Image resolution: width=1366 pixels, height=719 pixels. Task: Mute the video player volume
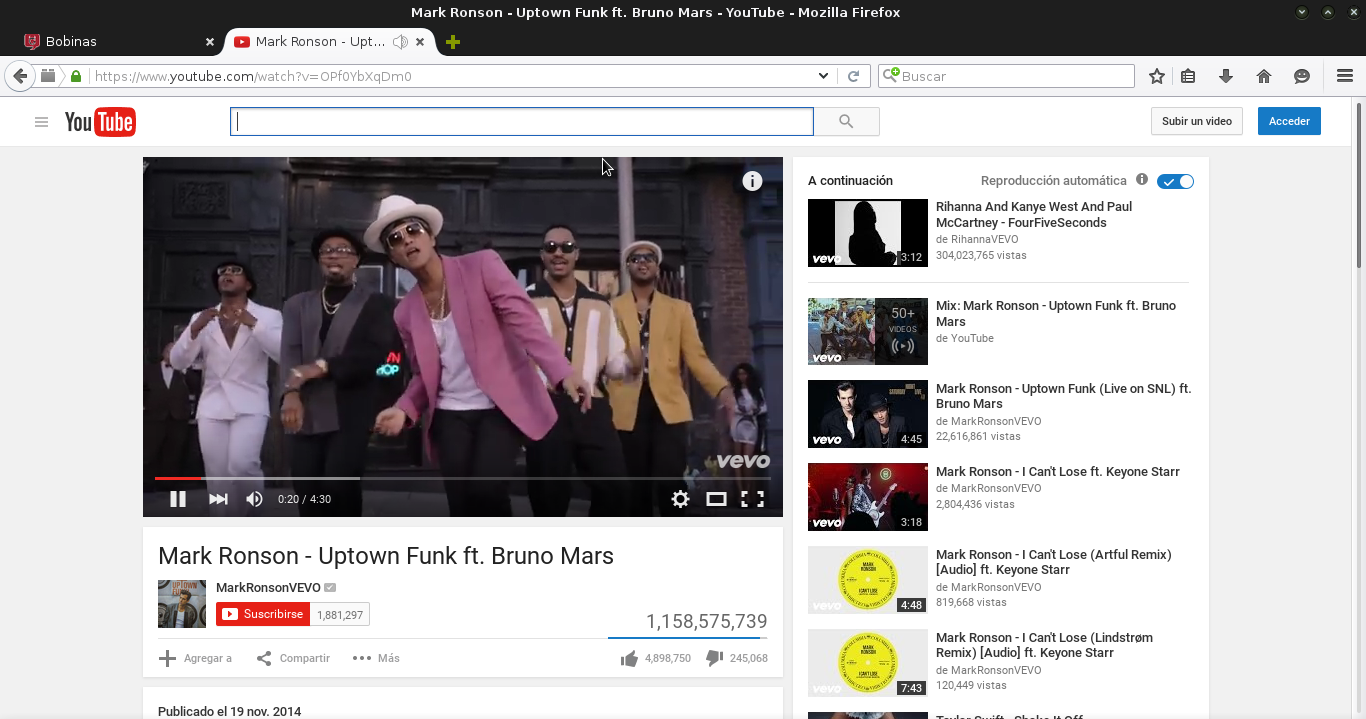tap(255, 499)
